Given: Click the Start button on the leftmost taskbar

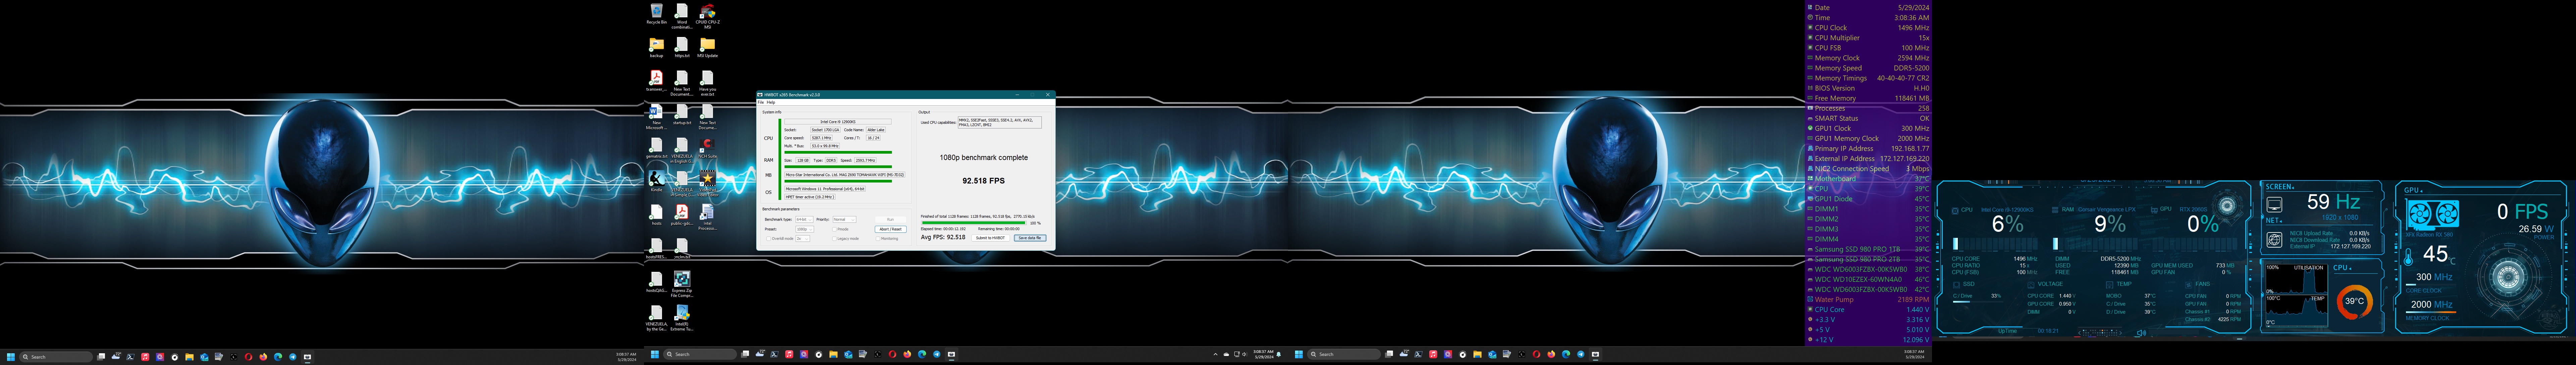Looking at the screenshot, I should (x=11, y=357).
